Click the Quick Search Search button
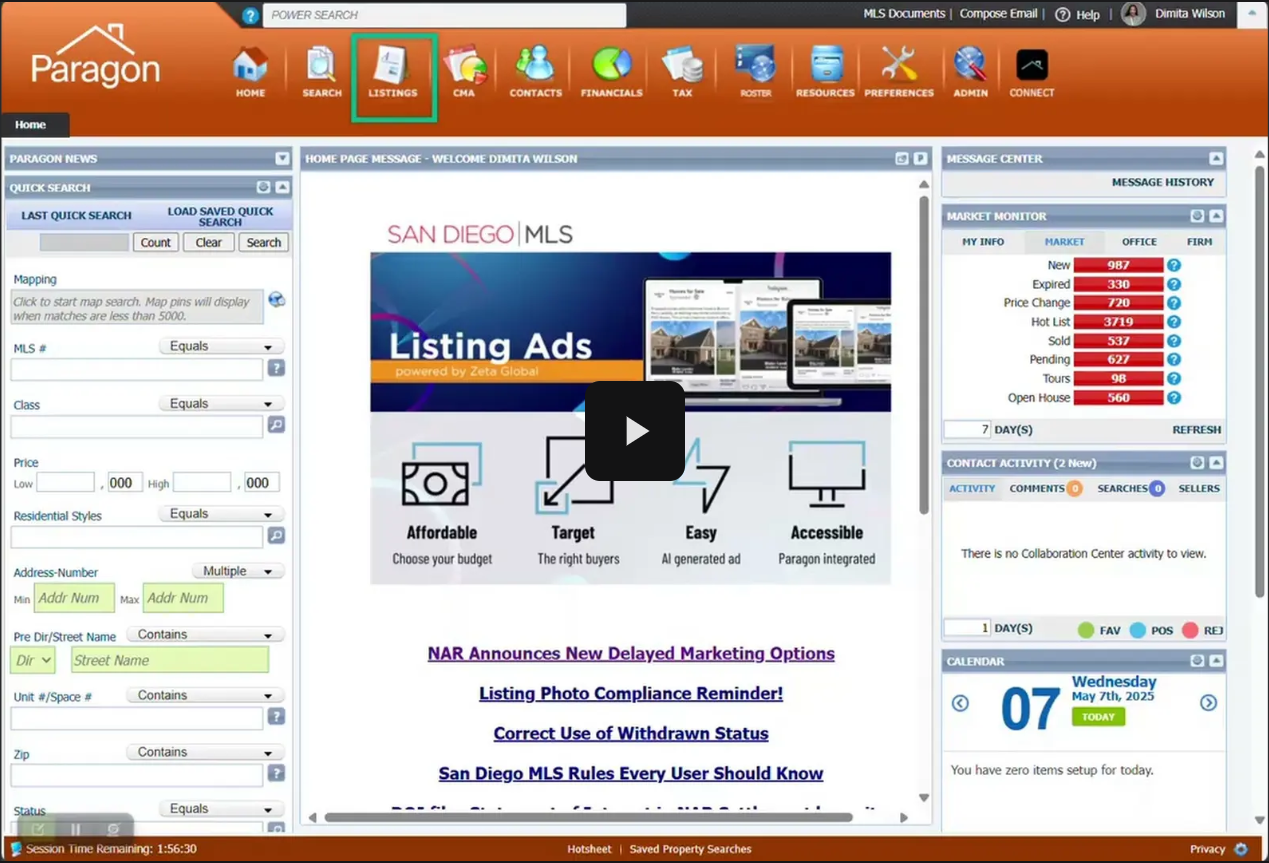Image resolution: width=1269 pixels, height=863 pixels. tap(264, 242)
